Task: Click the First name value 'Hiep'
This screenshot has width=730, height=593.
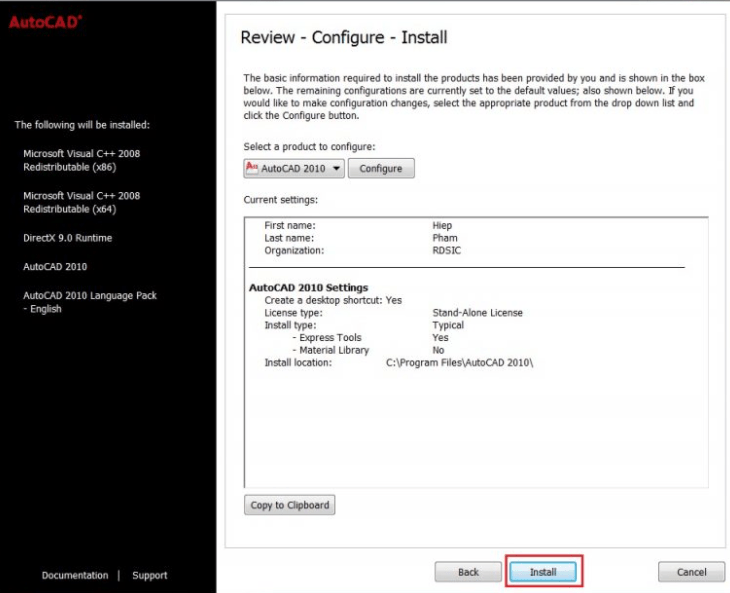Action: (442, 225)
